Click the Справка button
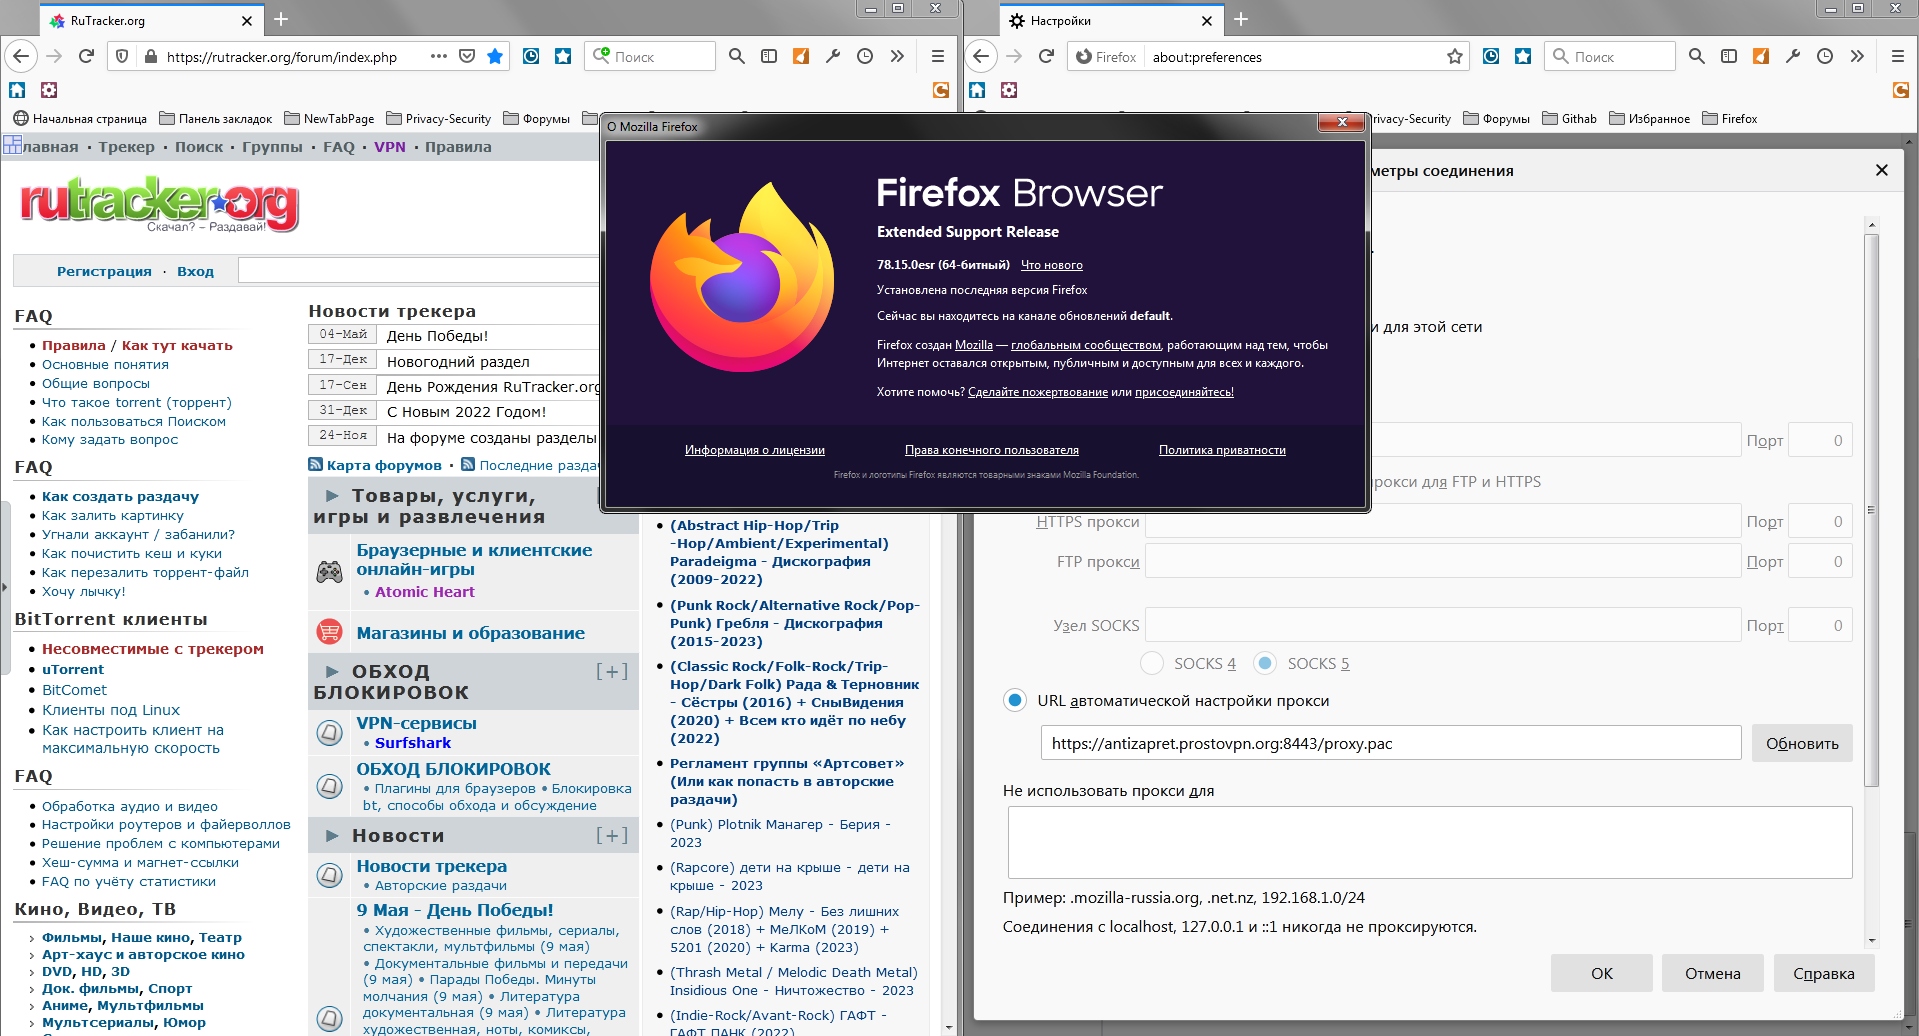 point(1824,973)
